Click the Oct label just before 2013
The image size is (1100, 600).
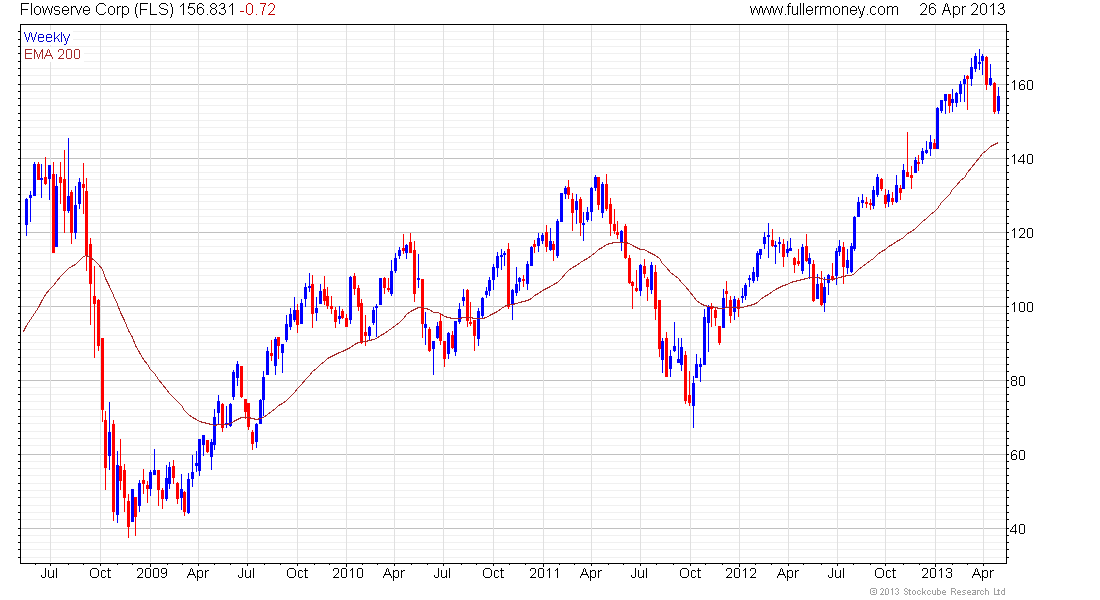pyautogui.click(x=885, y=573)
